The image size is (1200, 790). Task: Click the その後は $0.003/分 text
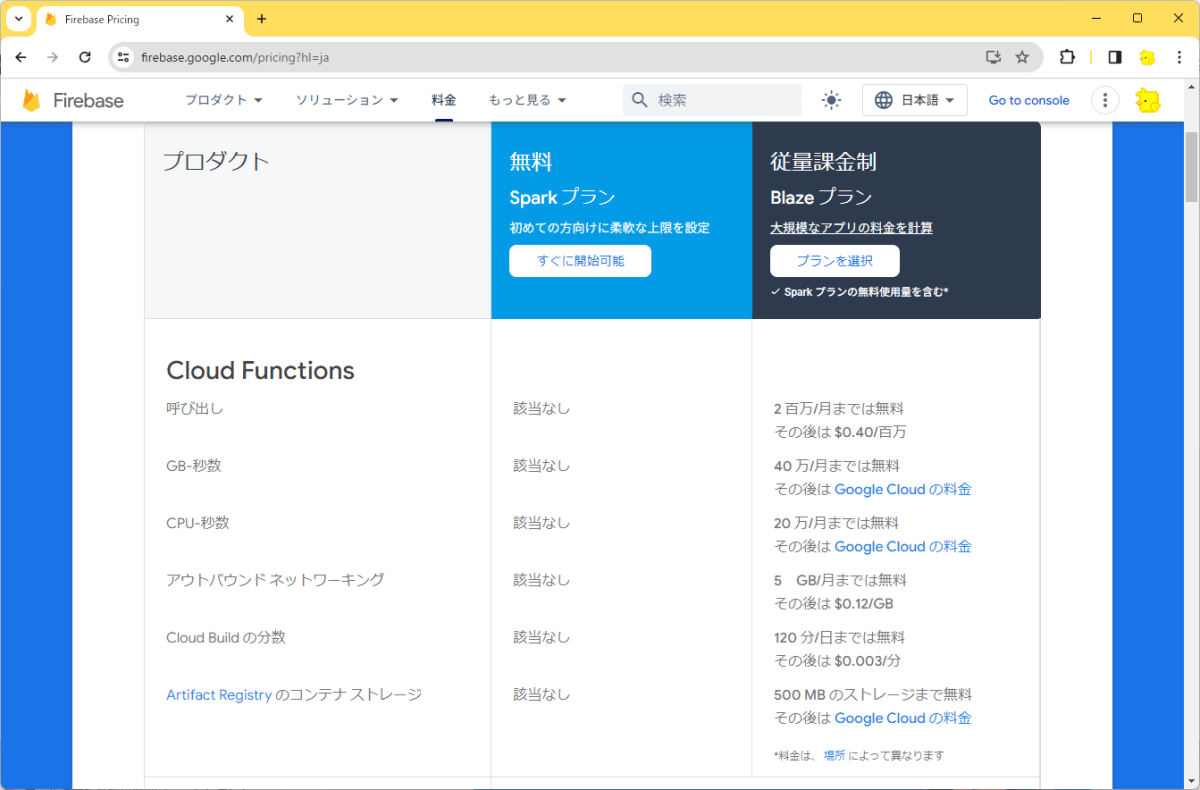[x=838, y=661]
